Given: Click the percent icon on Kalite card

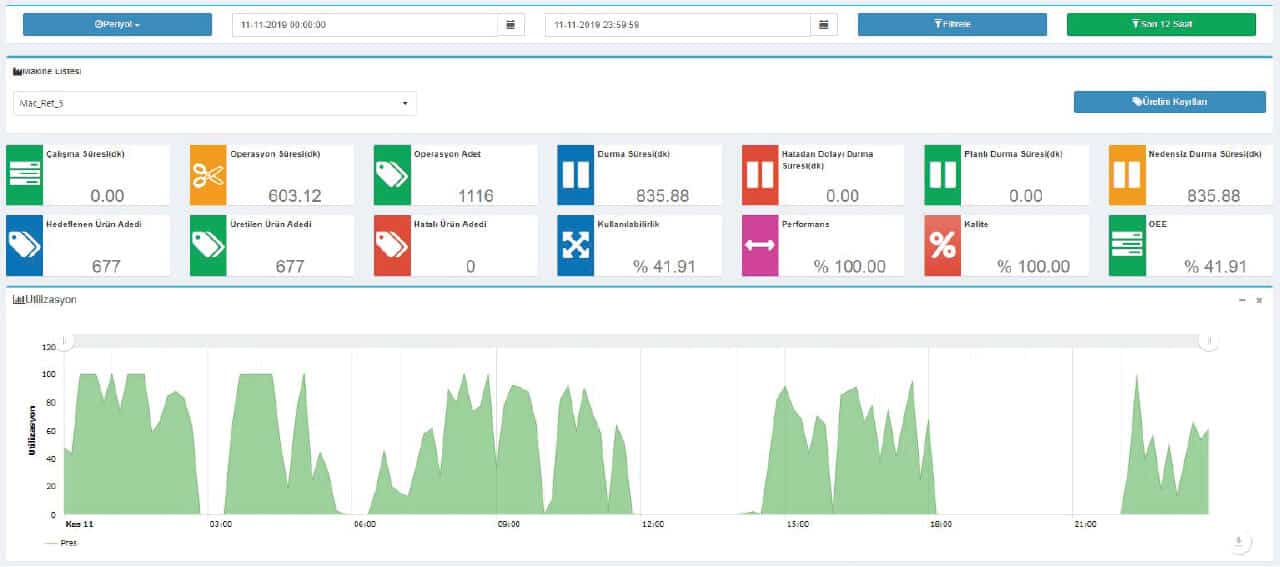Looking at the screenshot, I should pyautogui.click(x=943, y=246).
